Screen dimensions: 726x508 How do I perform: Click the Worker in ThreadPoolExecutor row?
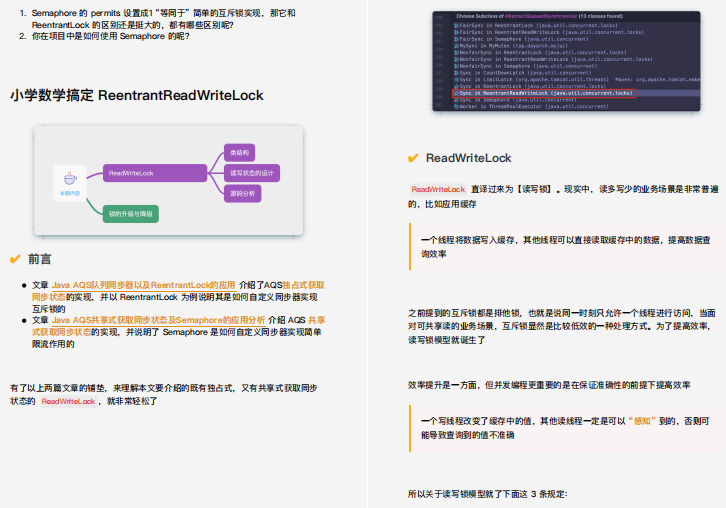(x=532, y=107)
